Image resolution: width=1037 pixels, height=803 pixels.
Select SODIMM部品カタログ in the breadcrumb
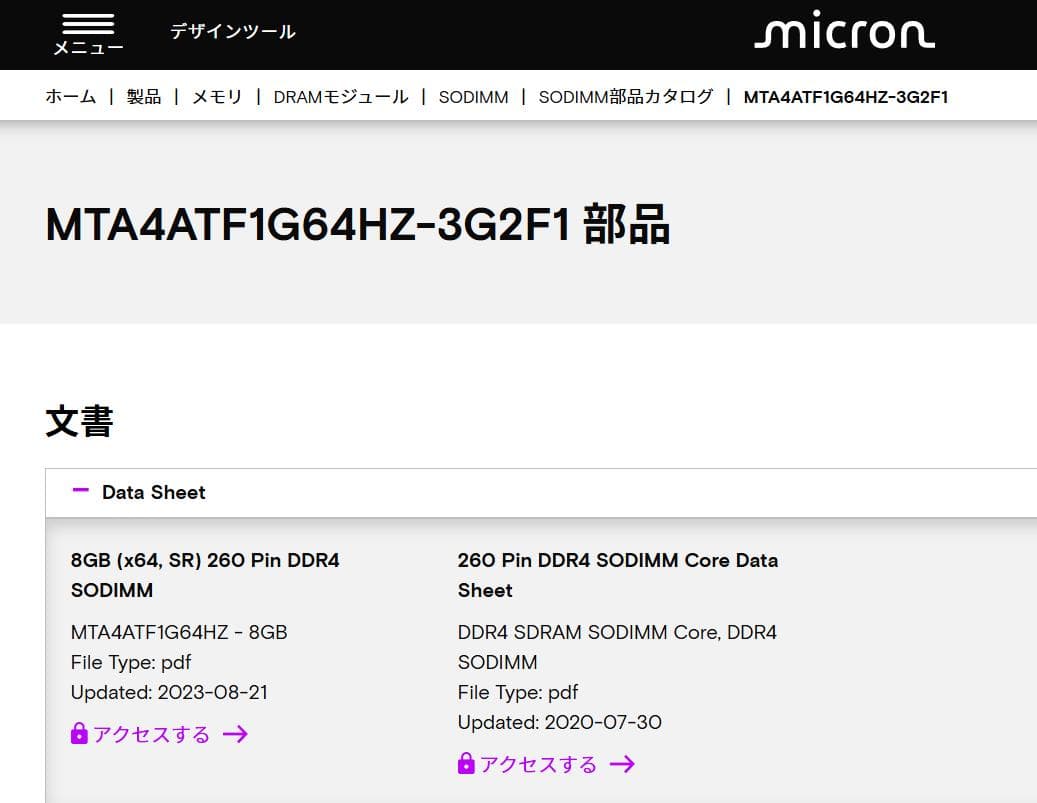[626, 97]
